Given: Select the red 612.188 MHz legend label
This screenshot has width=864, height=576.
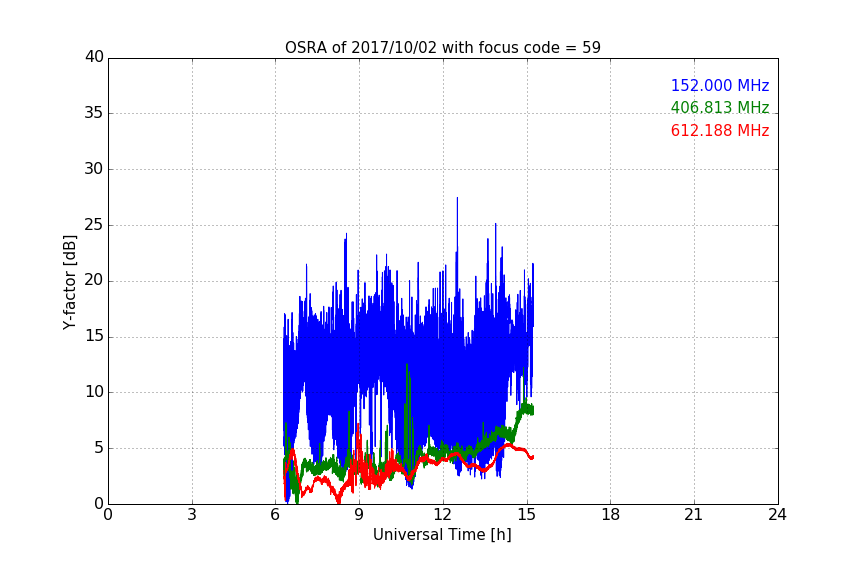Looking at the screenshot, I should pos(720,131).
